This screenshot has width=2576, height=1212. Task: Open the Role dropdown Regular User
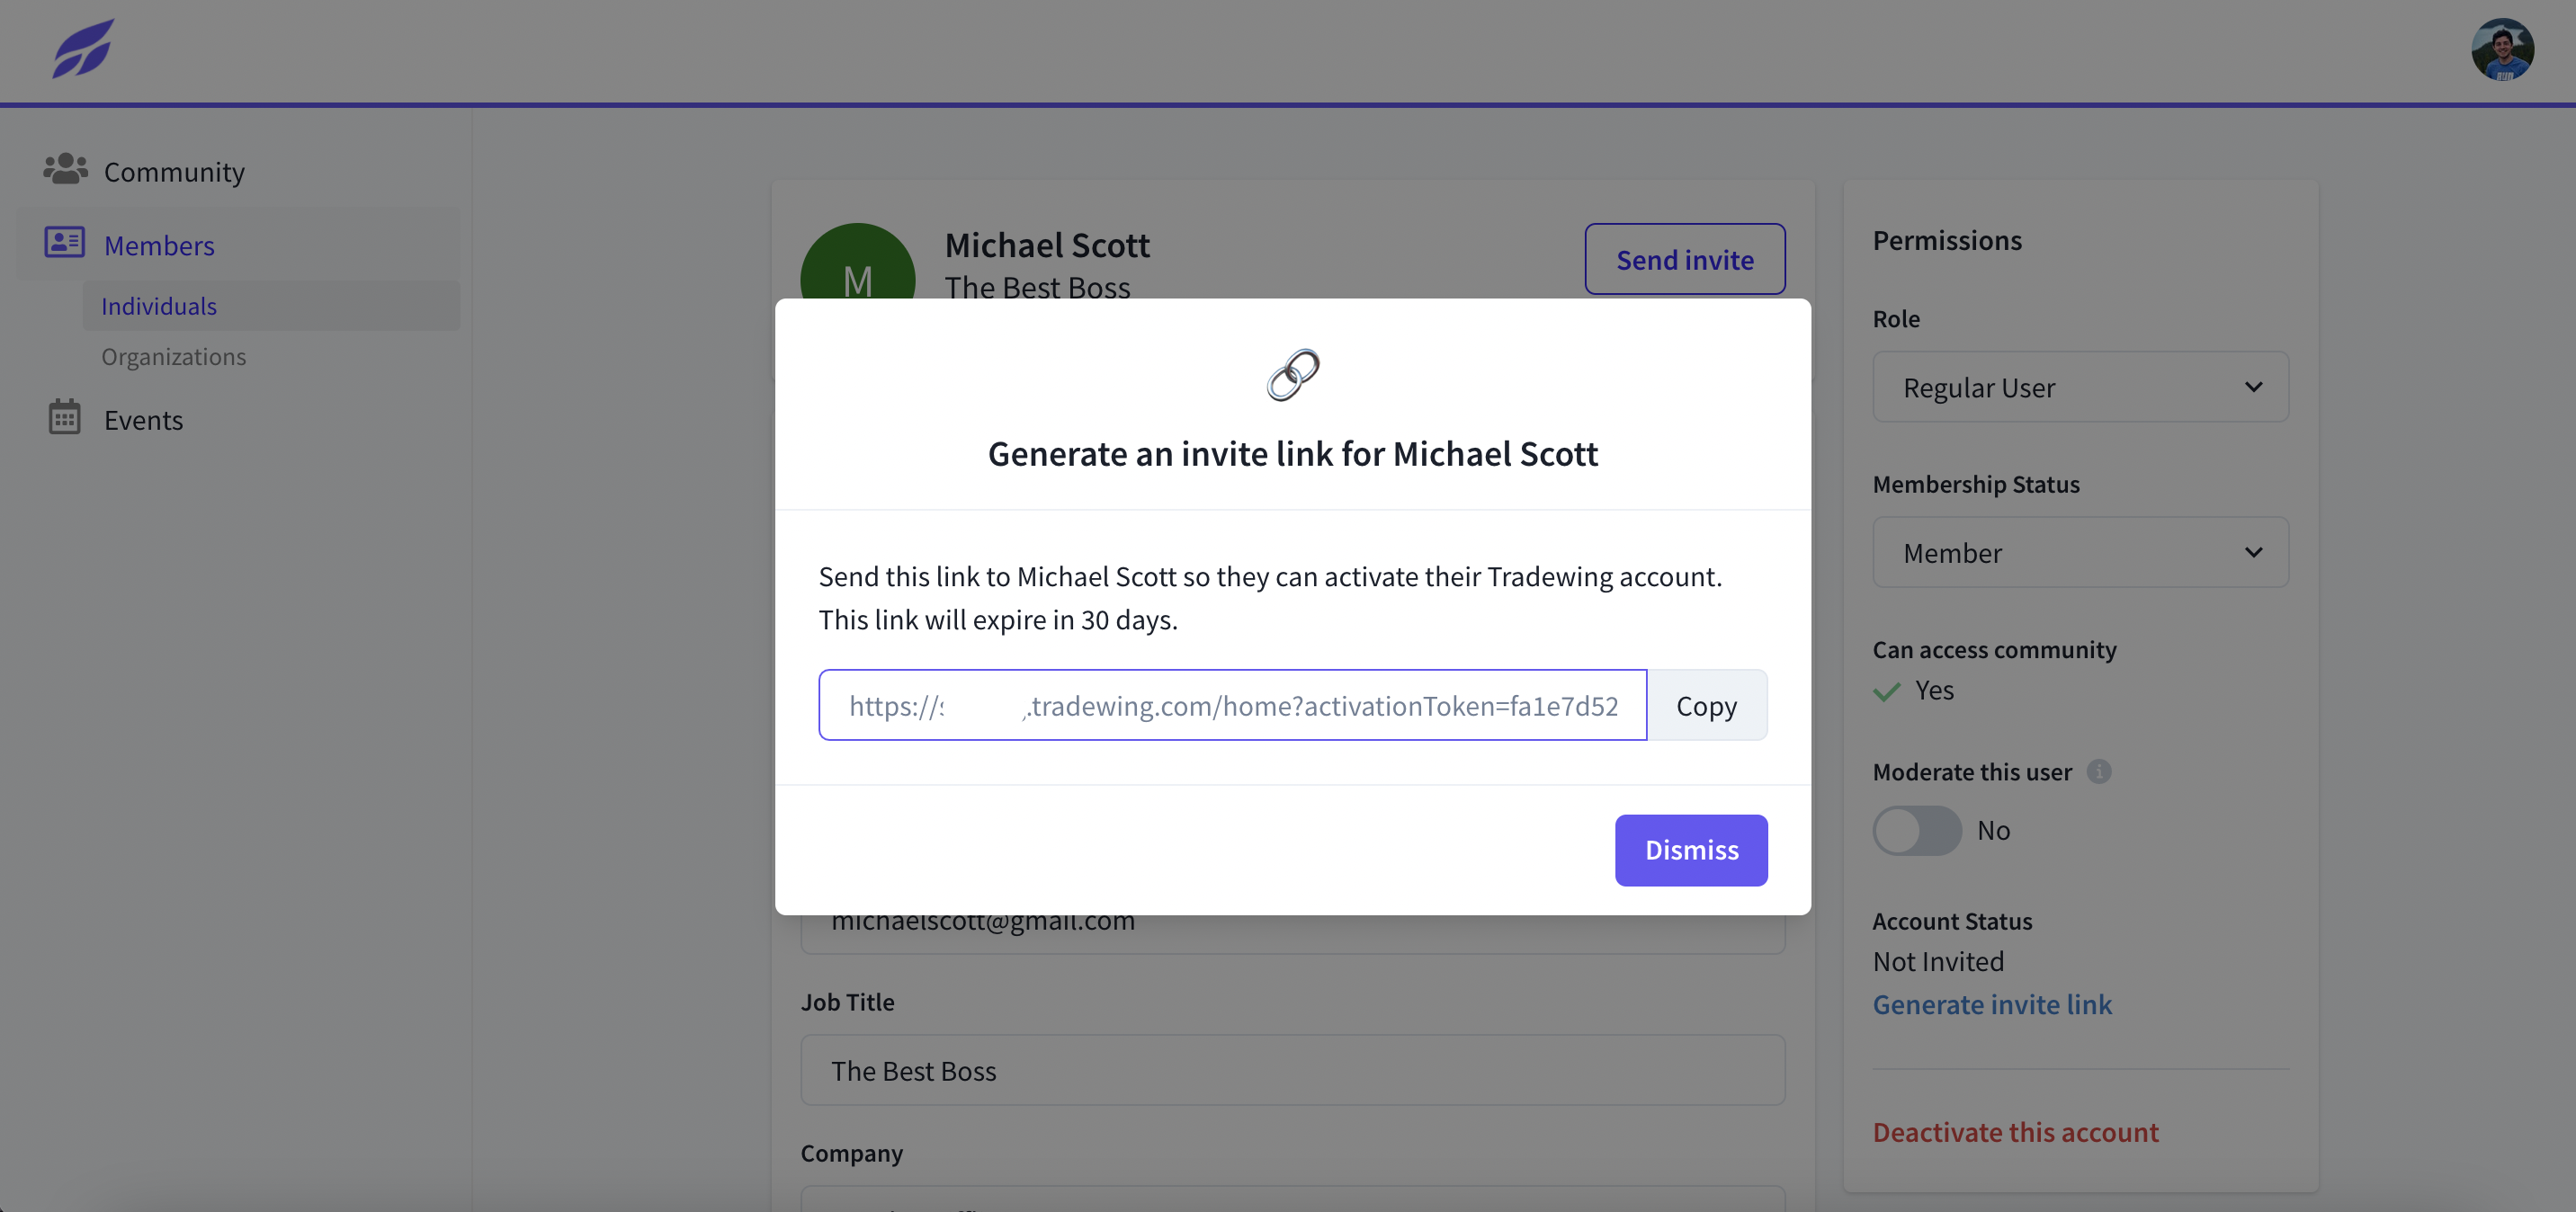(x=2080, y=387)
